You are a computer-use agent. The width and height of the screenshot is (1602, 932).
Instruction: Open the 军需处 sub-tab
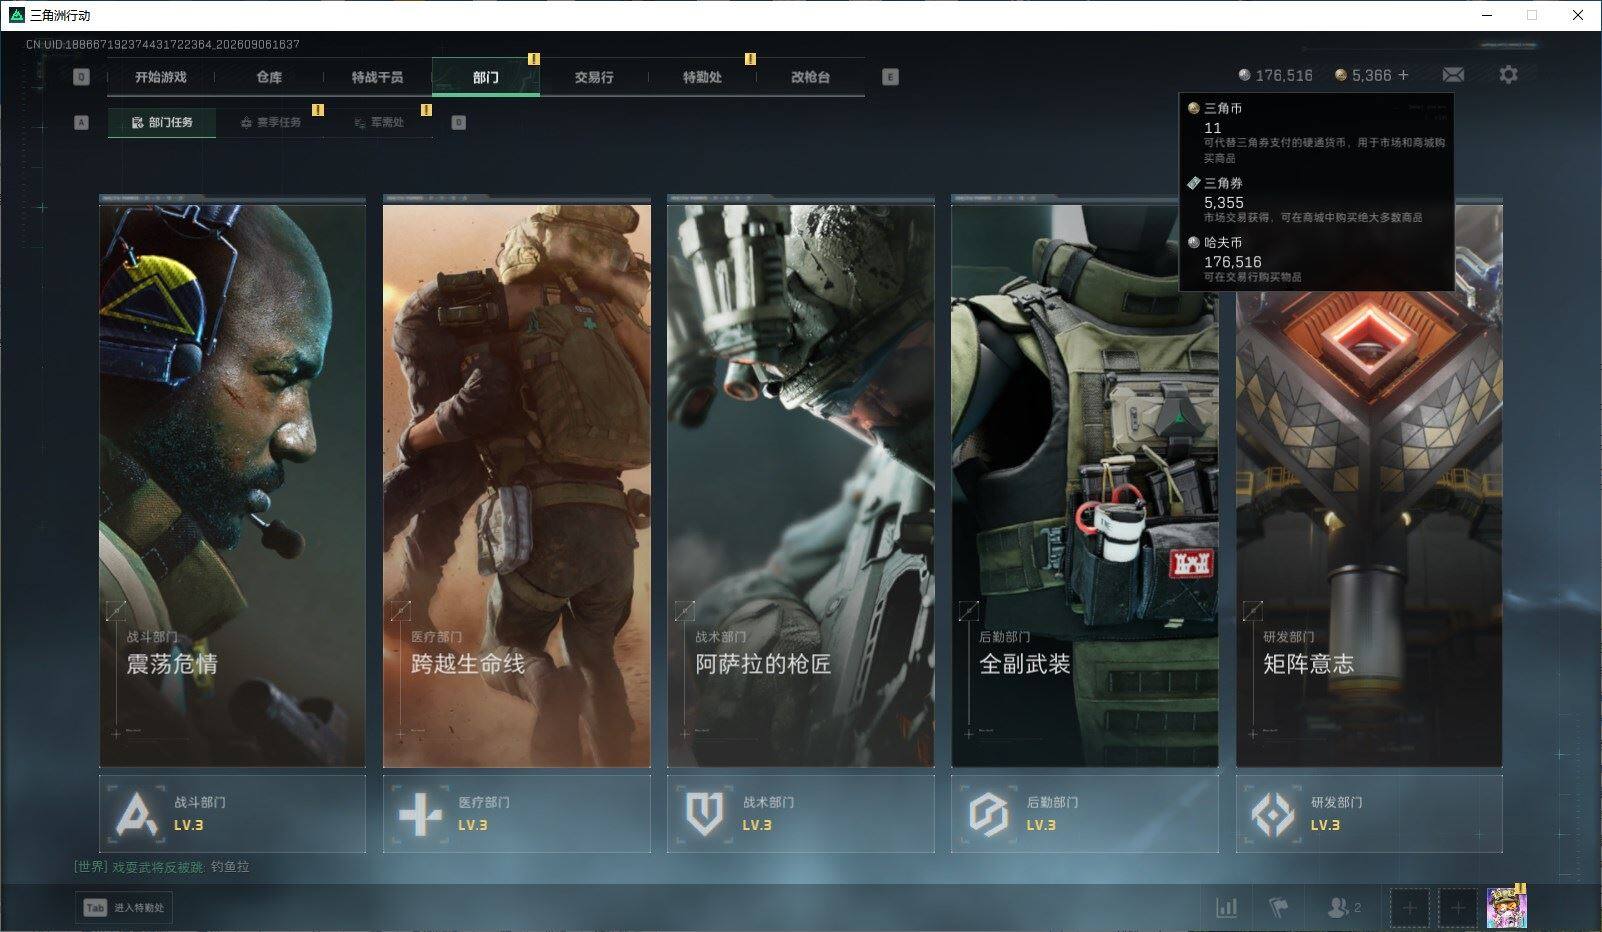[378, 123]
